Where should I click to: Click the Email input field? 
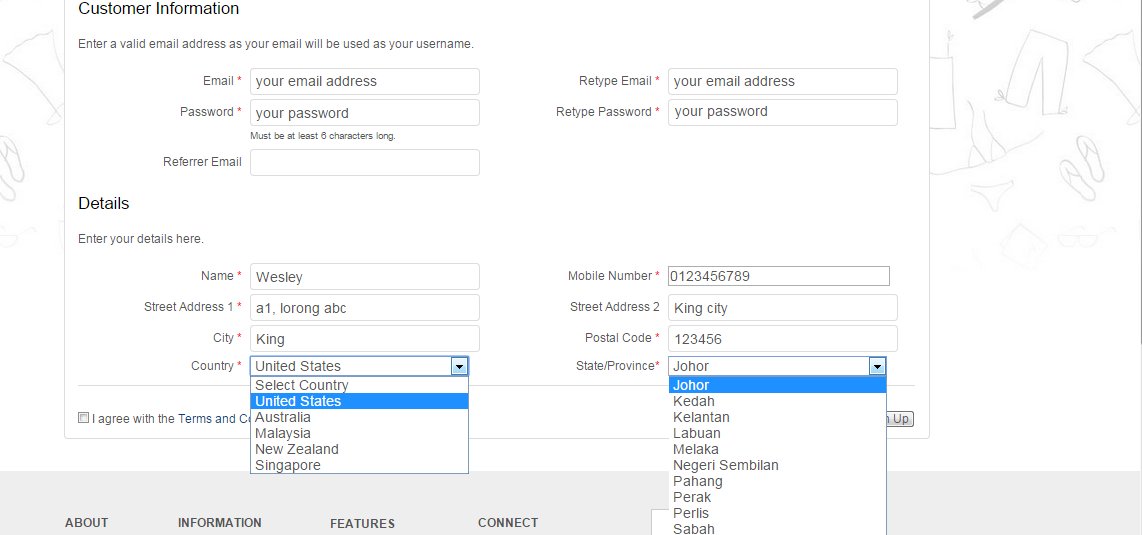tap(365, 81)
